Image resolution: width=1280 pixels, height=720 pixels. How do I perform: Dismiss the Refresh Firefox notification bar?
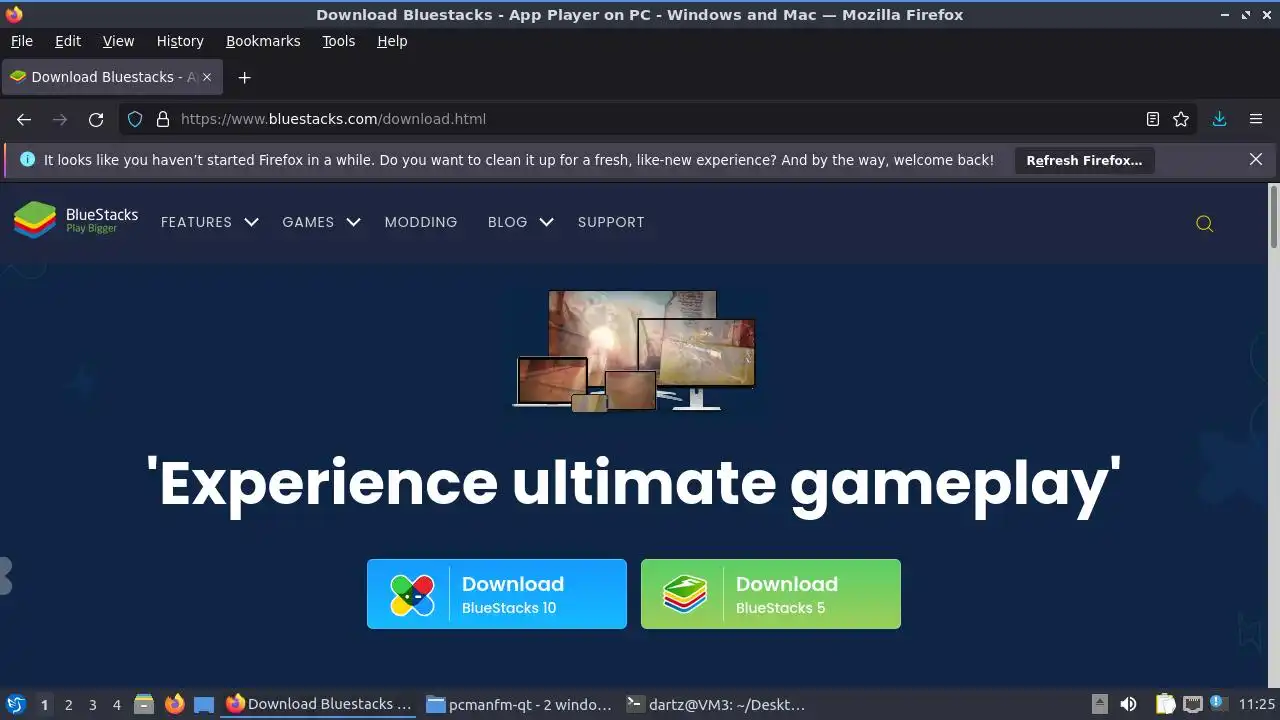pos(1256,159)
